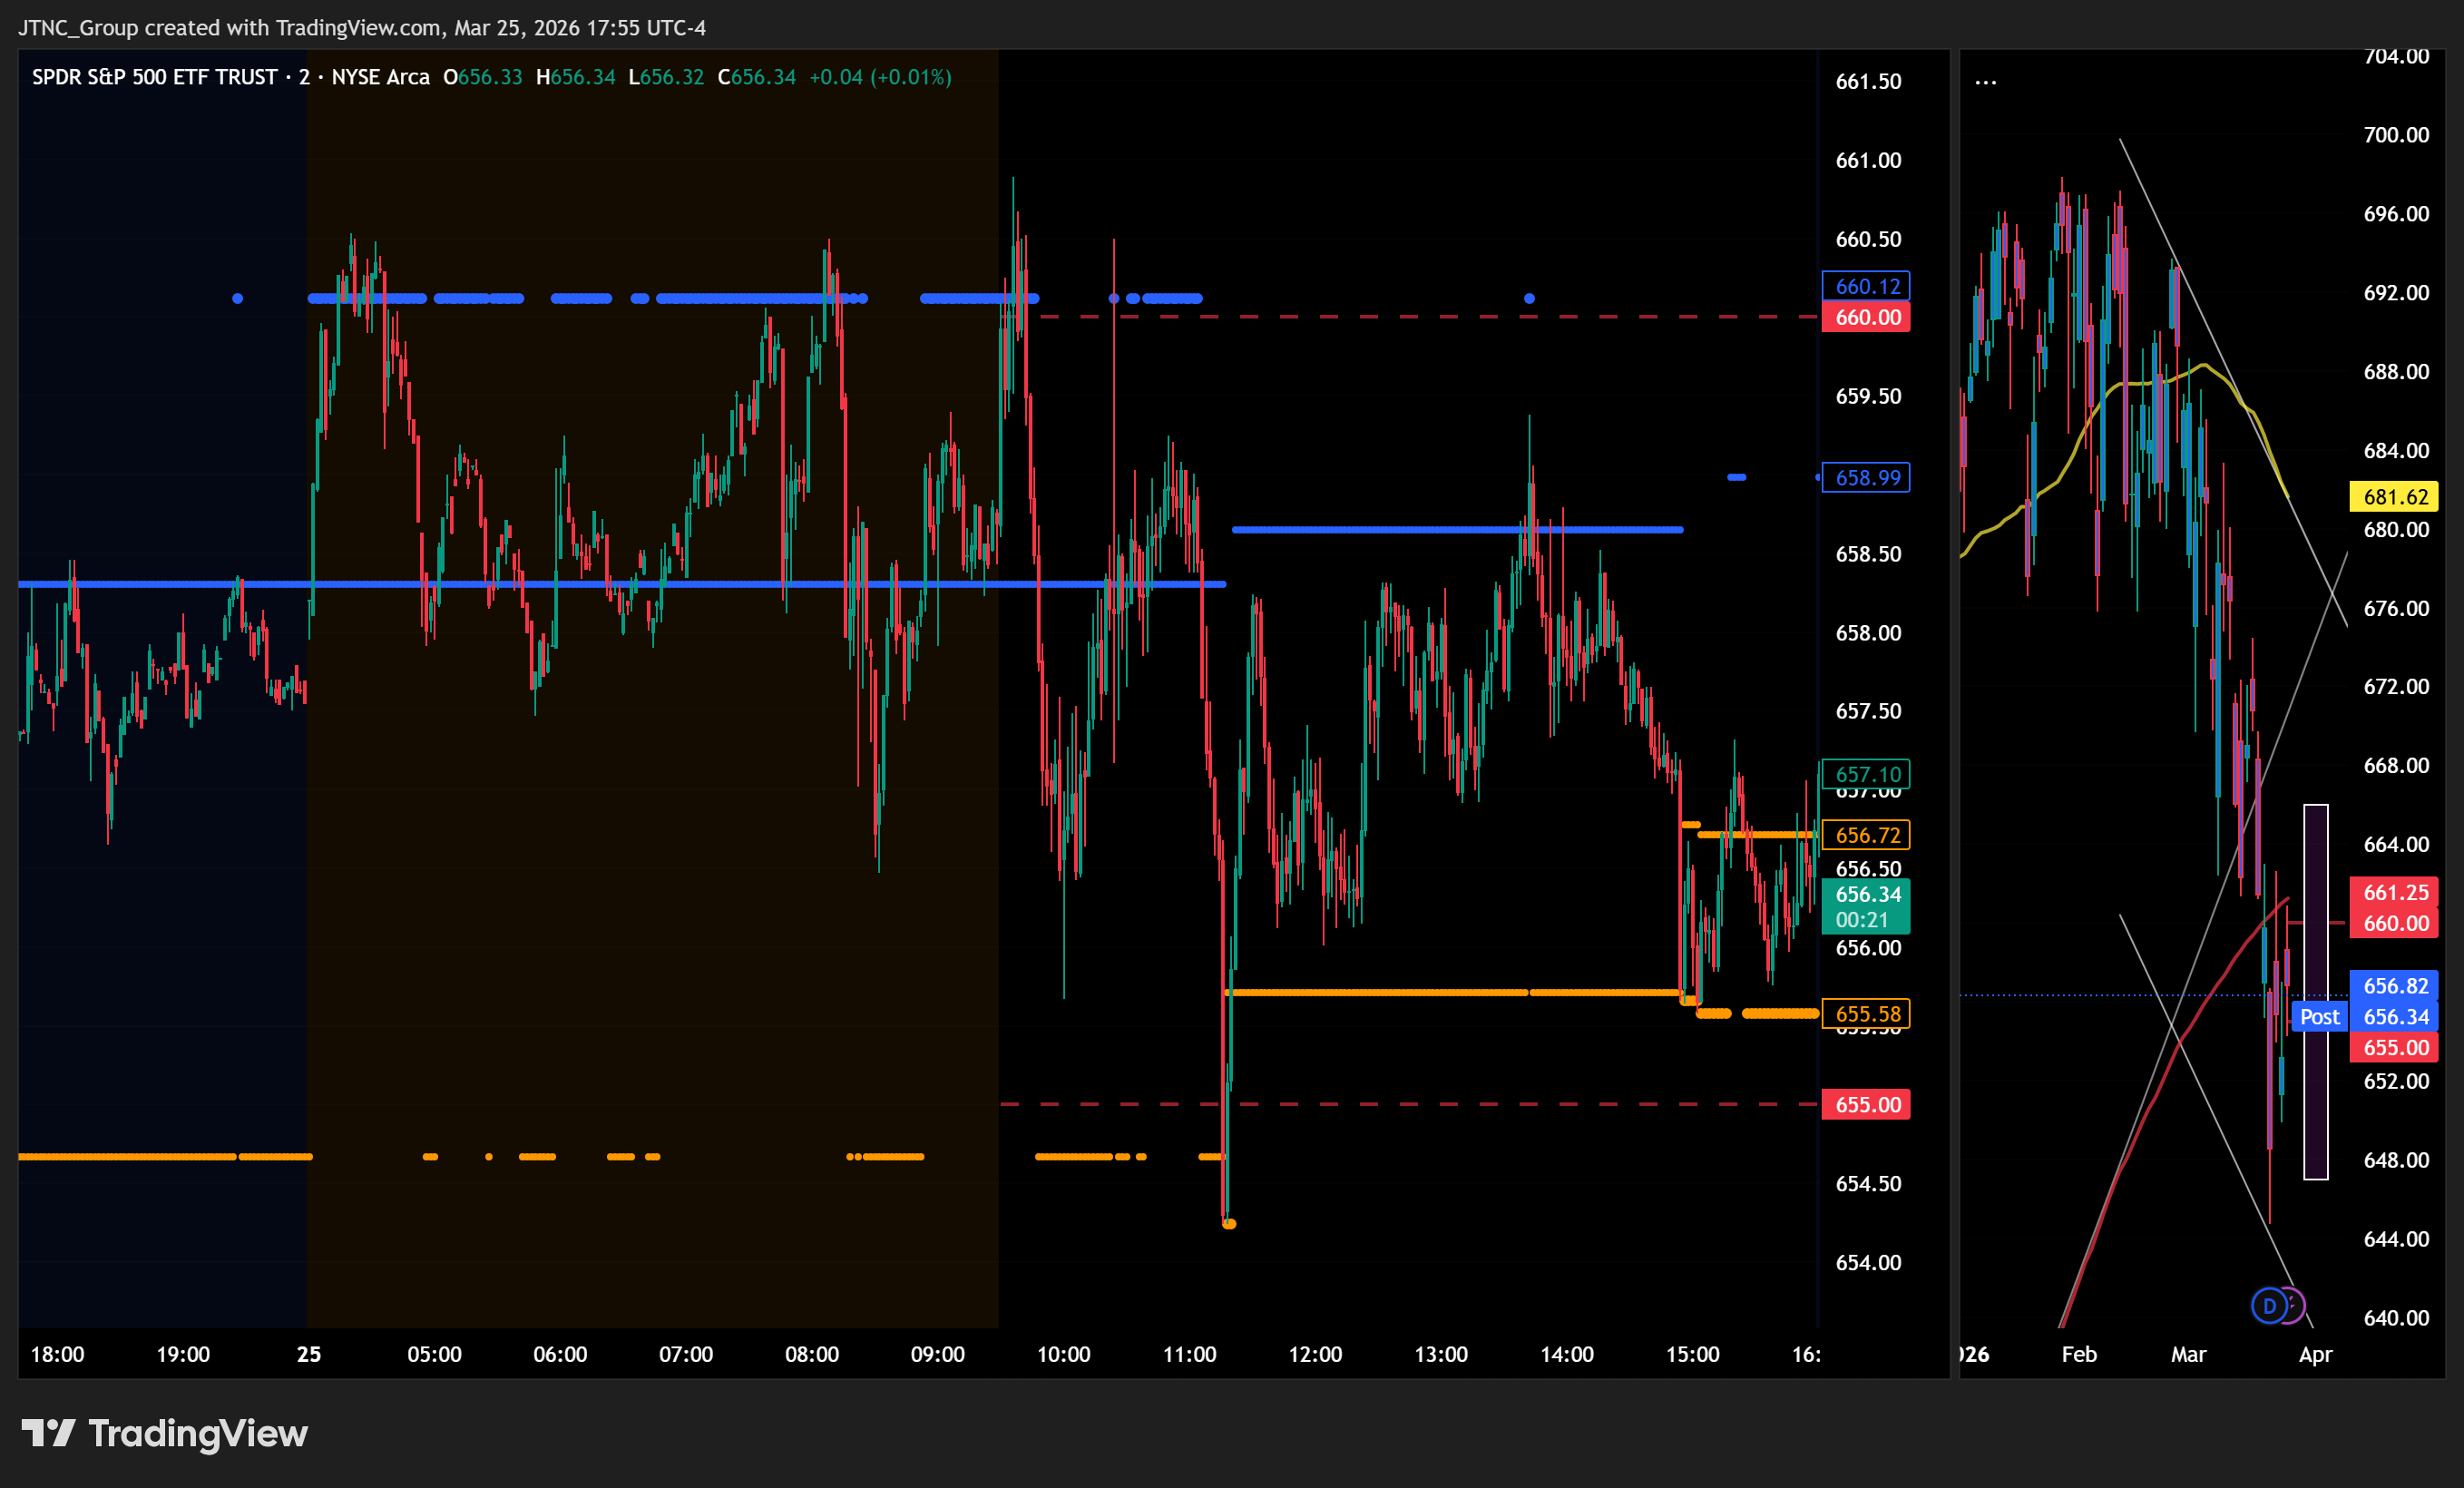
Task: Click the red 655.00 label on intraday price axis
Action: click(1866, 1105)
